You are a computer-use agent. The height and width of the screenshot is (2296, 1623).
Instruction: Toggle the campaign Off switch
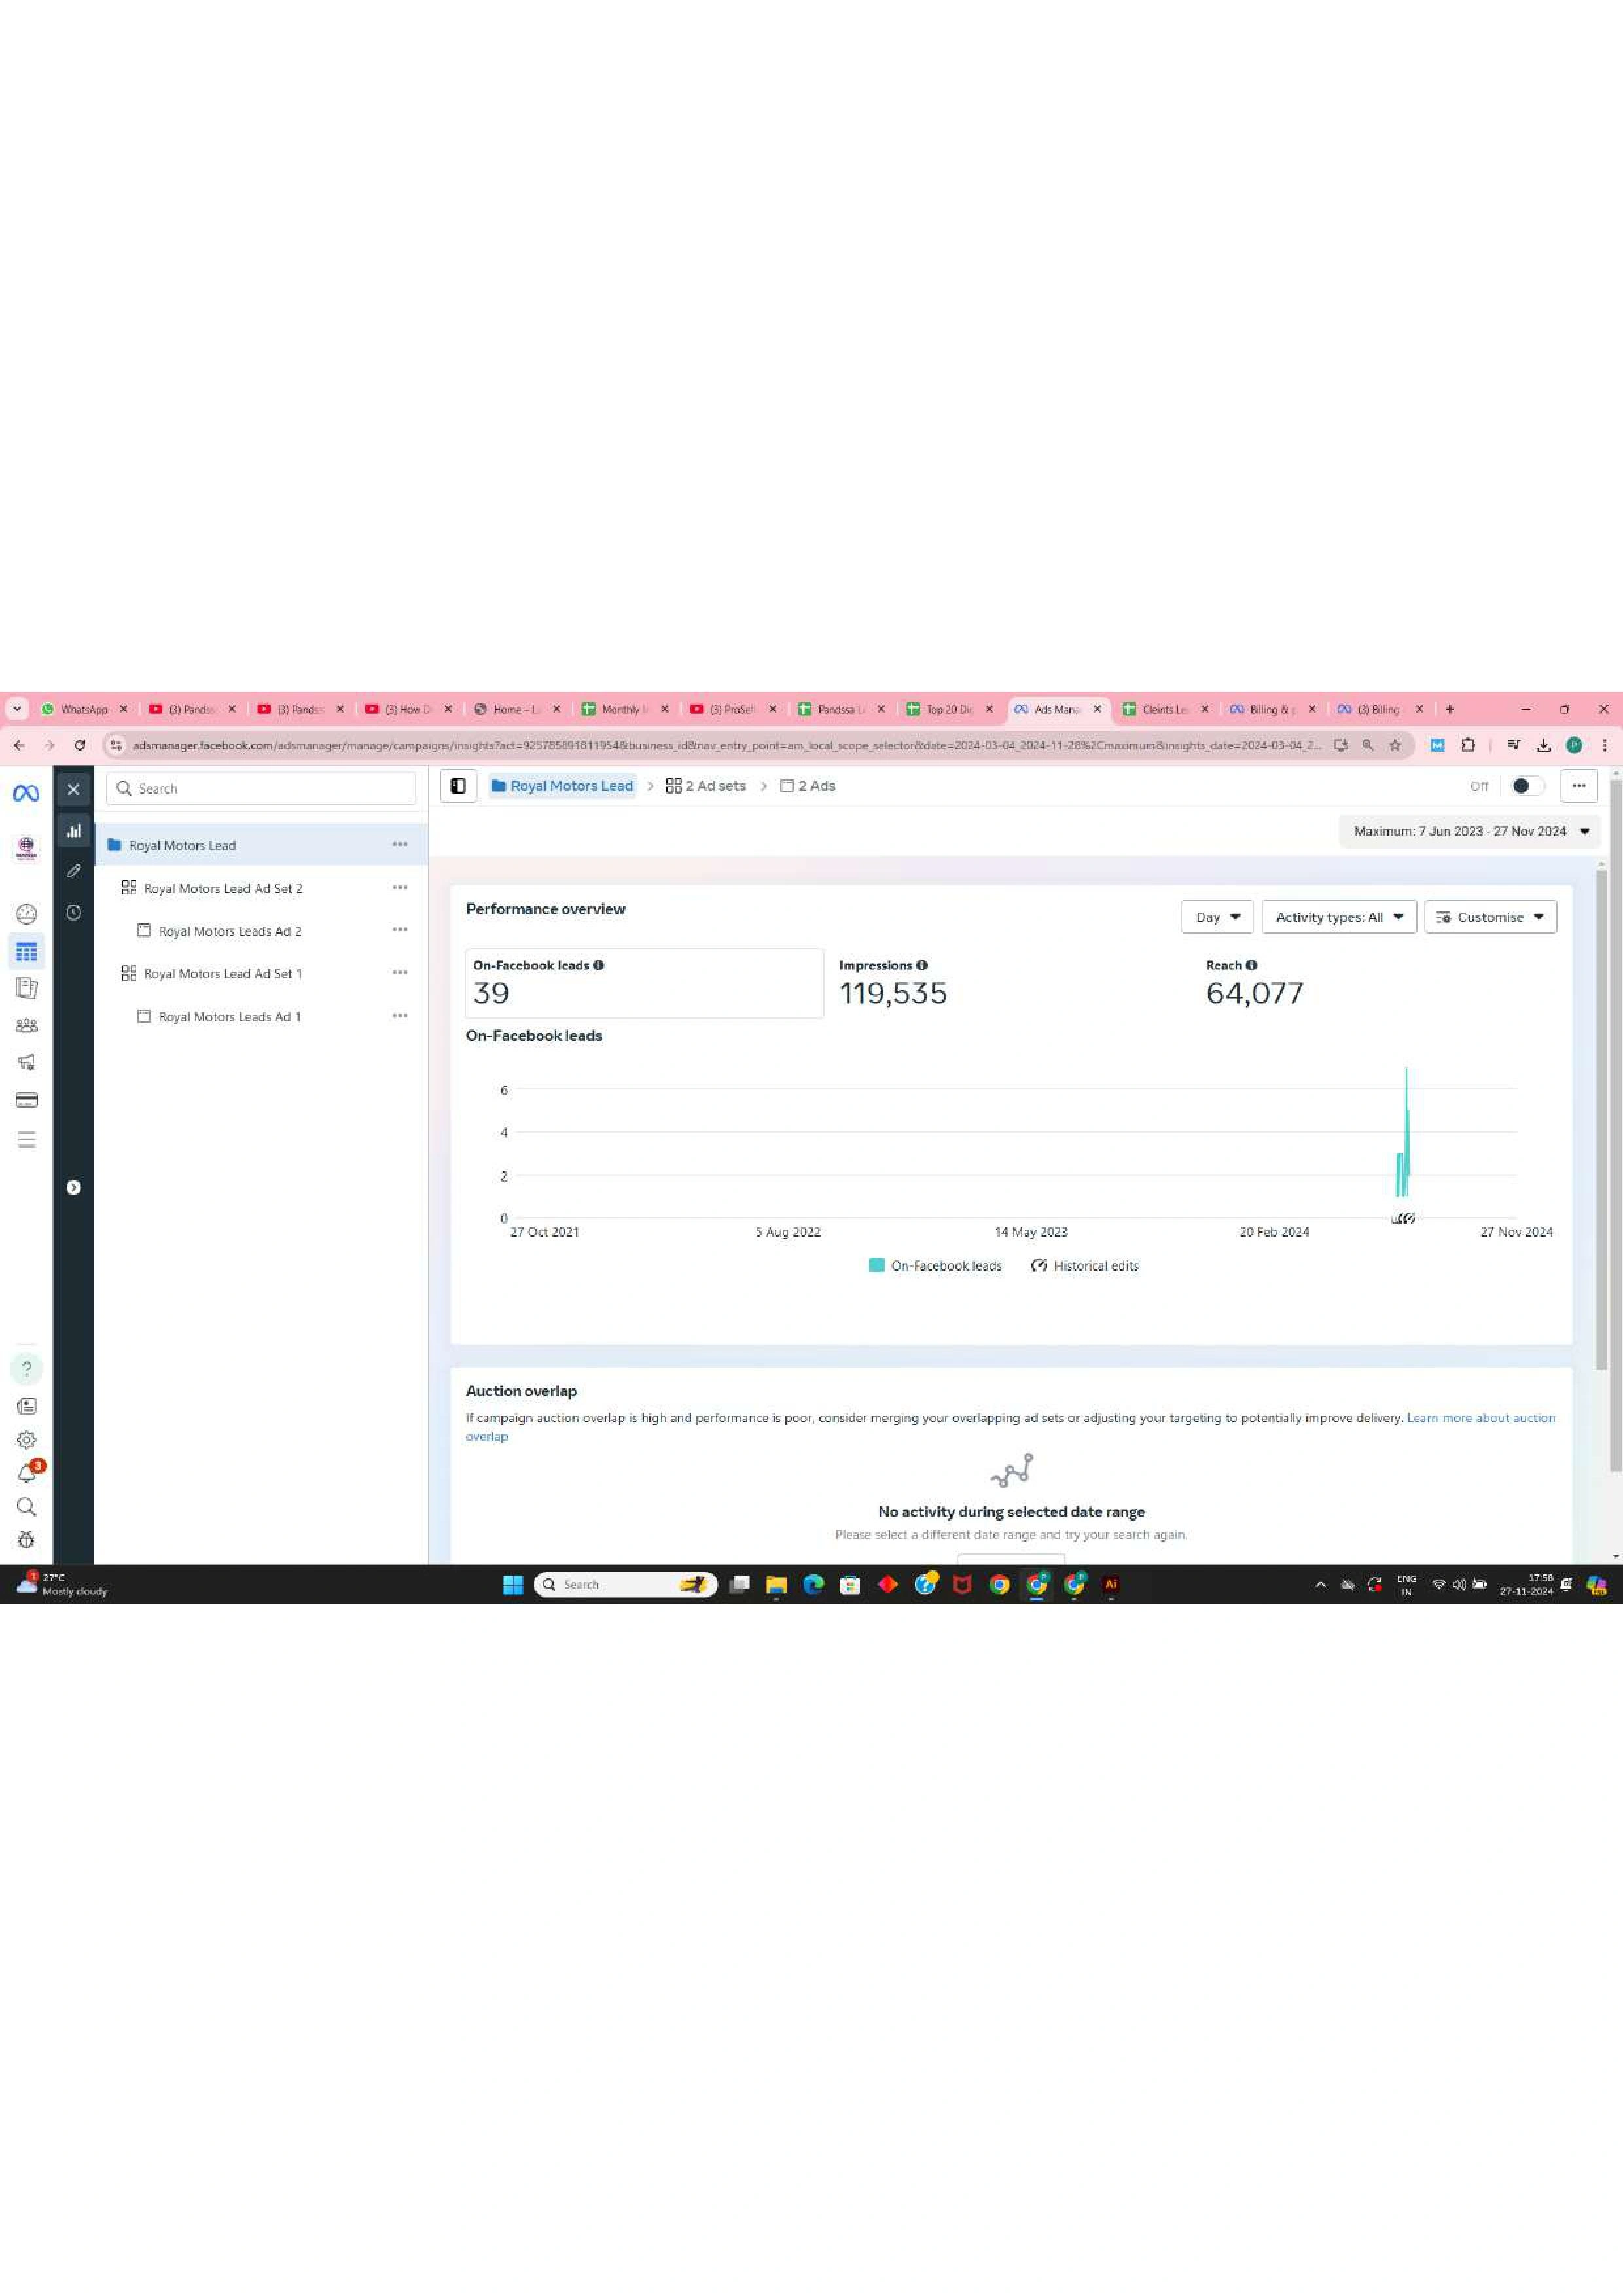[x=1526, y=786]
